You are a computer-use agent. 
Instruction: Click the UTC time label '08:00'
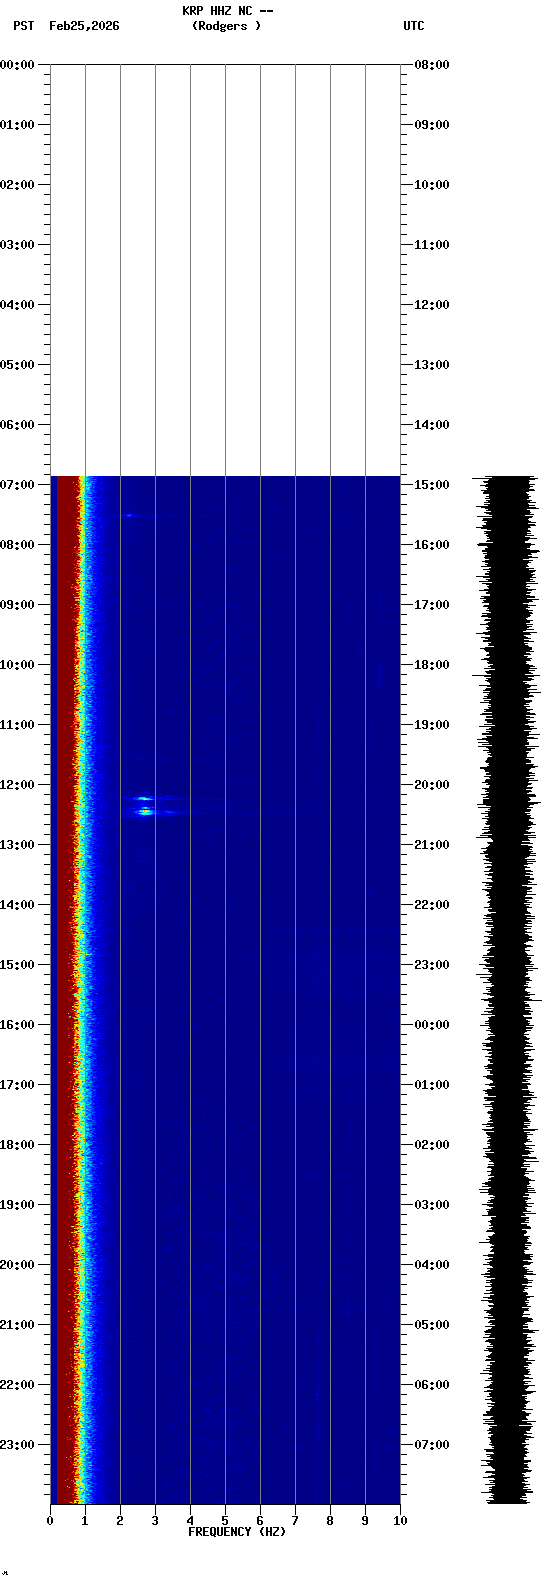pos(432,65)
